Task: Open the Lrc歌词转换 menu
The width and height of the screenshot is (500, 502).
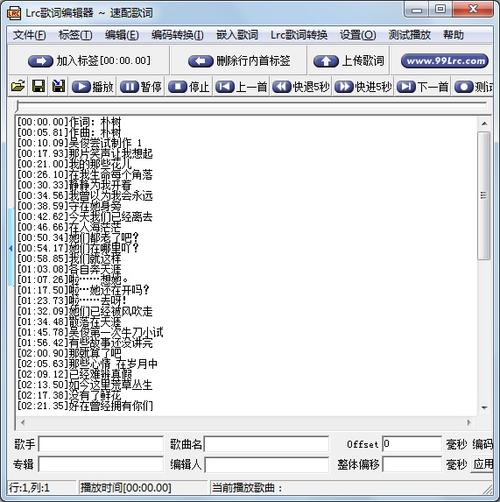Action: 299,35
